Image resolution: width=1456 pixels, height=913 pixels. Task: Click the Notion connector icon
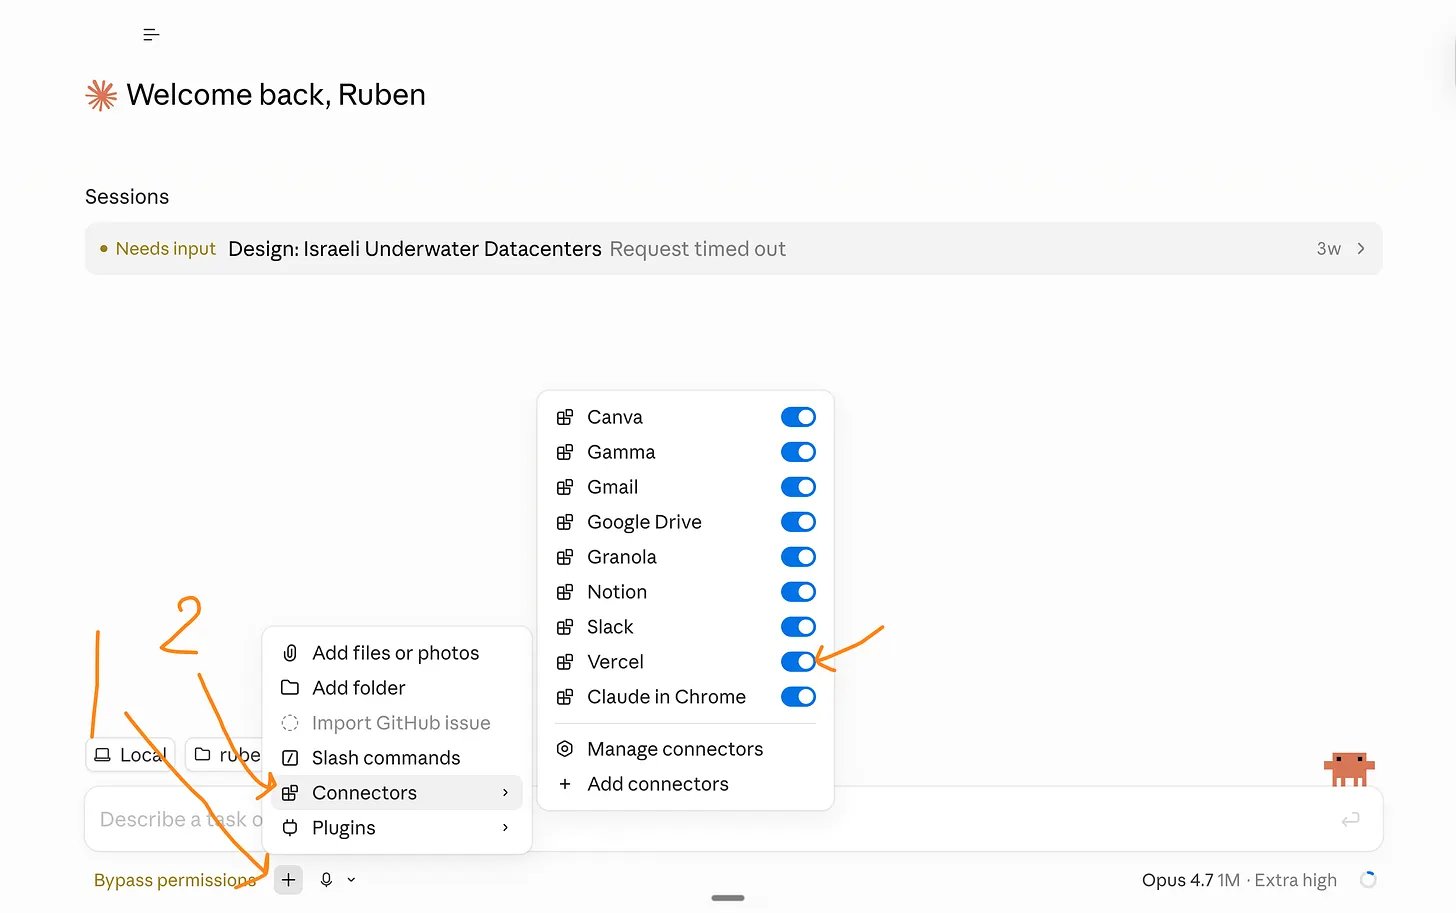(565, 592)
